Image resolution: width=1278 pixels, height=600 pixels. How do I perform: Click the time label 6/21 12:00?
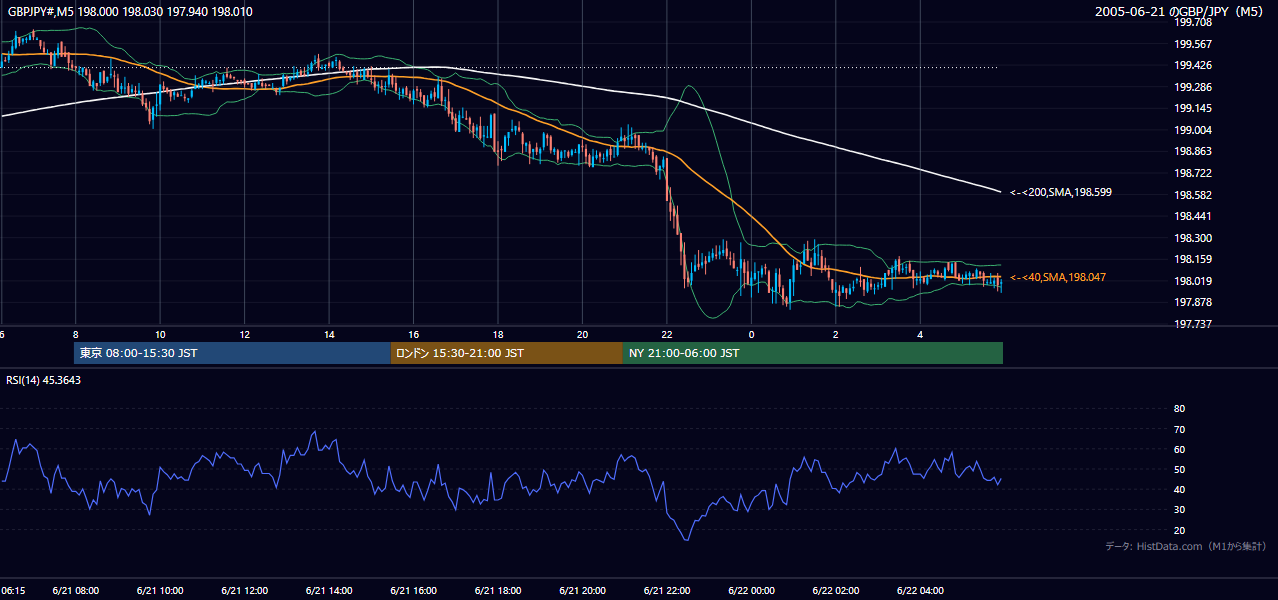point(245,591)
